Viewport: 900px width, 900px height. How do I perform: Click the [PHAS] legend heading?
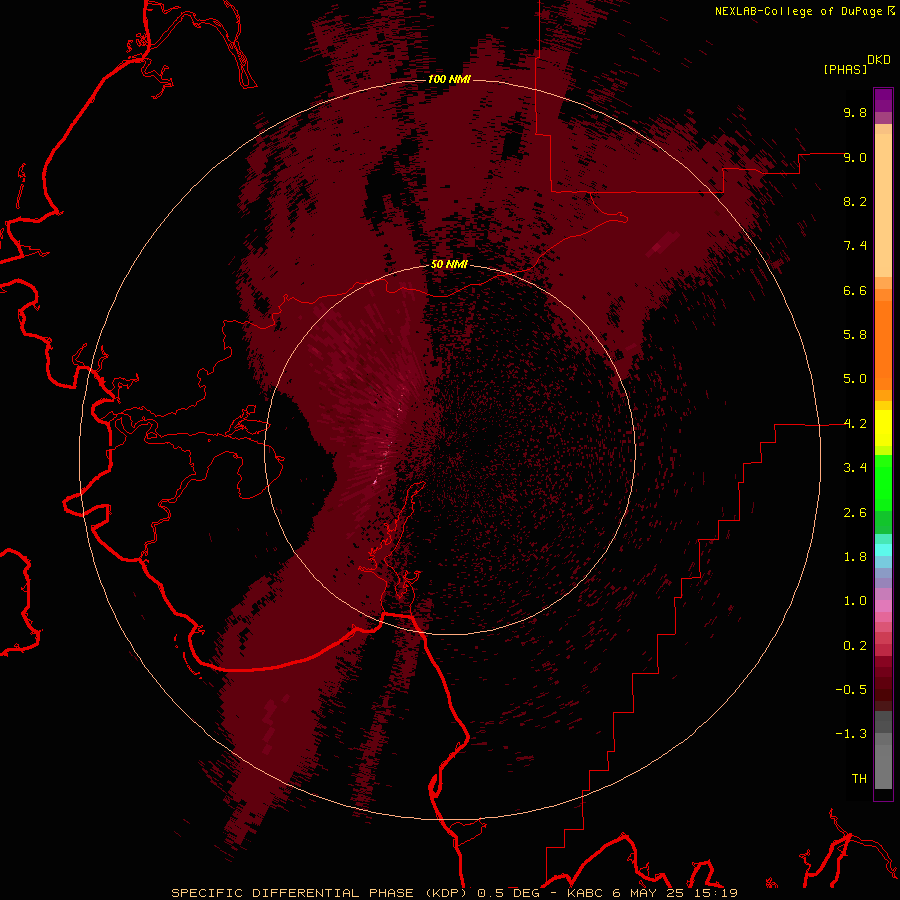click(845, 69)
